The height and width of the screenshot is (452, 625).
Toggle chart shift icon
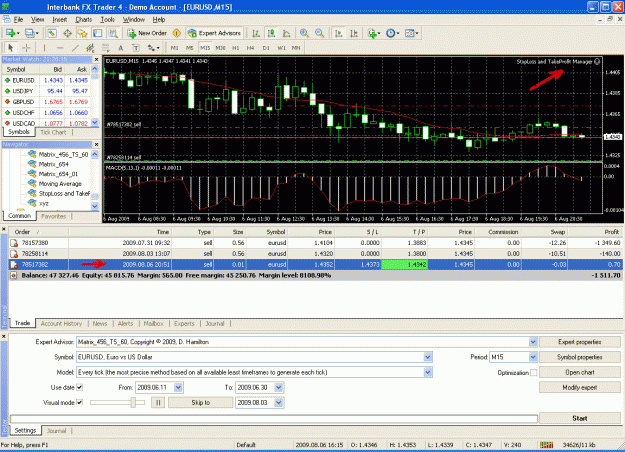coord(354,33)
